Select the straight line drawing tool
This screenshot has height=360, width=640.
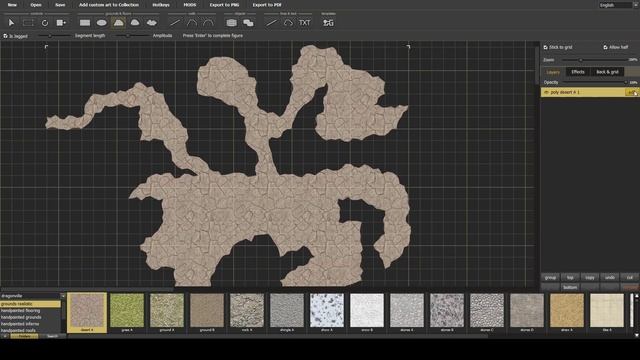[271, 23]
